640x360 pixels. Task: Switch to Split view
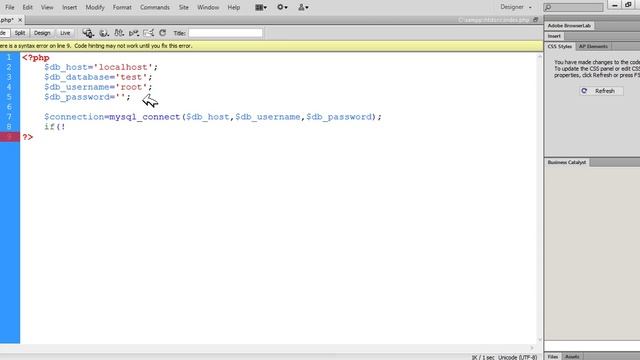[20, 33]
